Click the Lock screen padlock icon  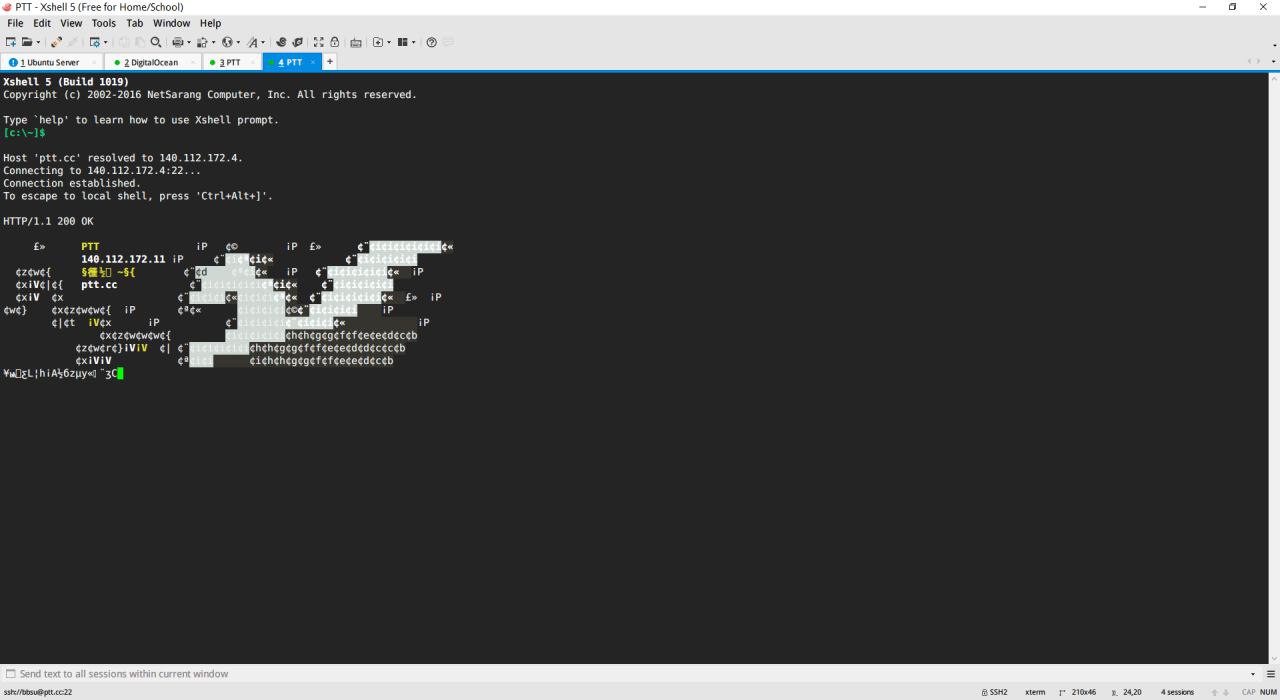click(335, 42)
